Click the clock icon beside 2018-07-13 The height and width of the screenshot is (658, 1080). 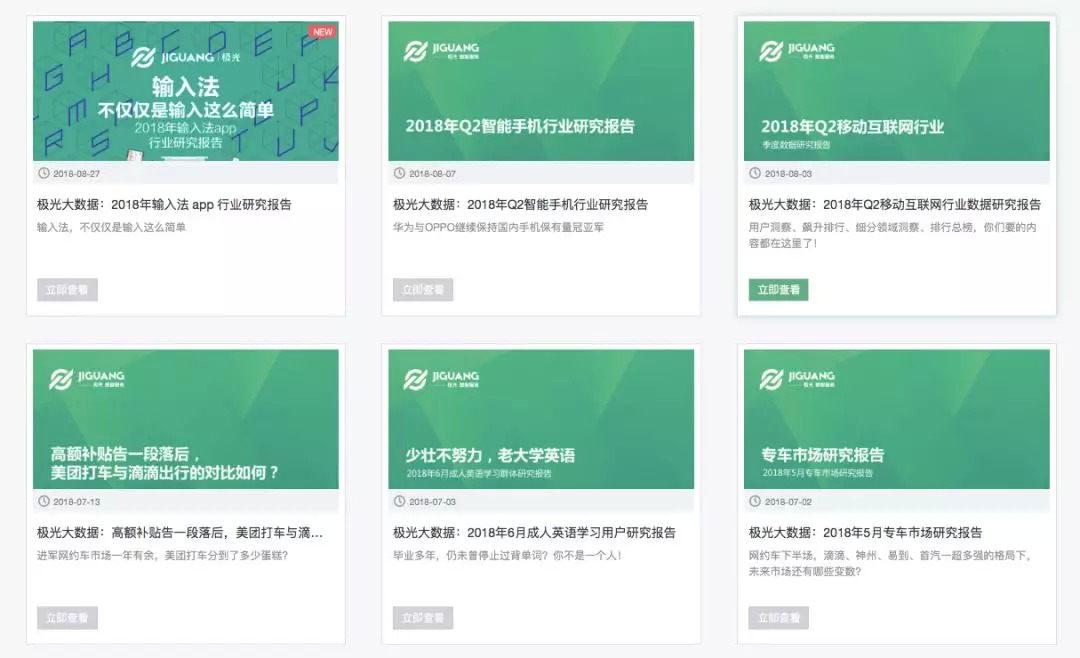click(44, 501)
